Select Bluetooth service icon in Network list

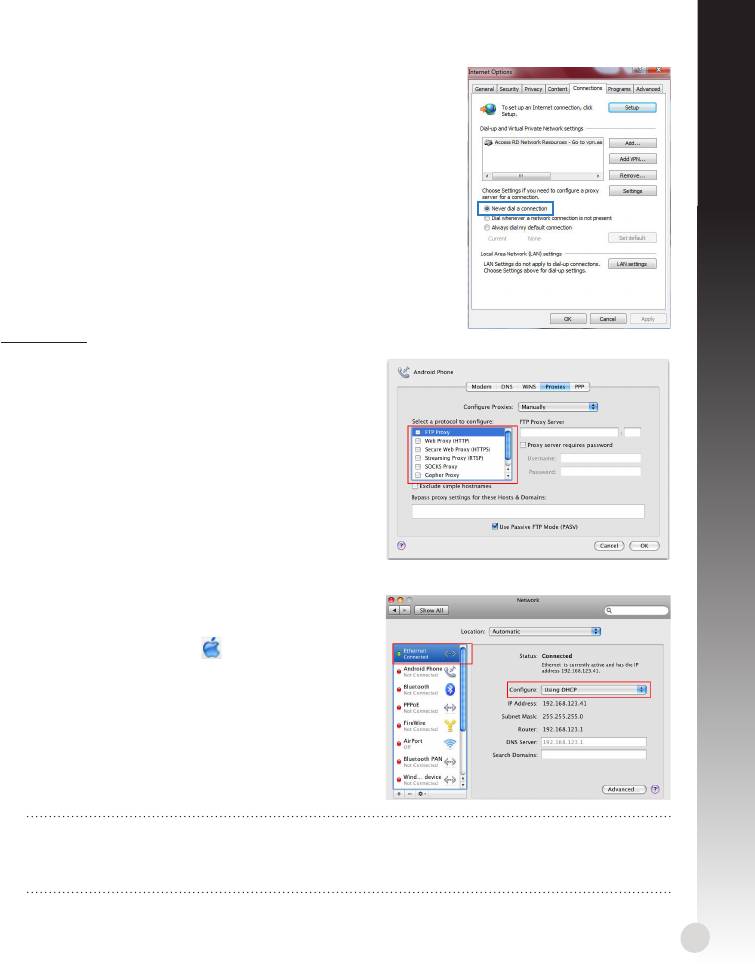[x=449, y=691]
